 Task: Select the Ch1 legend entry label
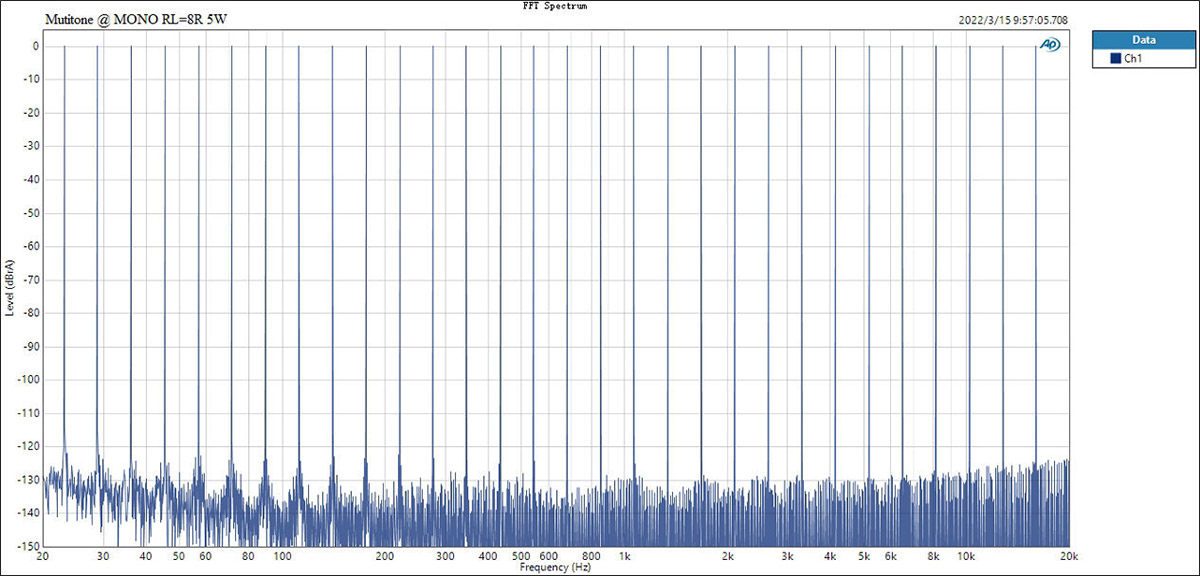(1133, 59)
